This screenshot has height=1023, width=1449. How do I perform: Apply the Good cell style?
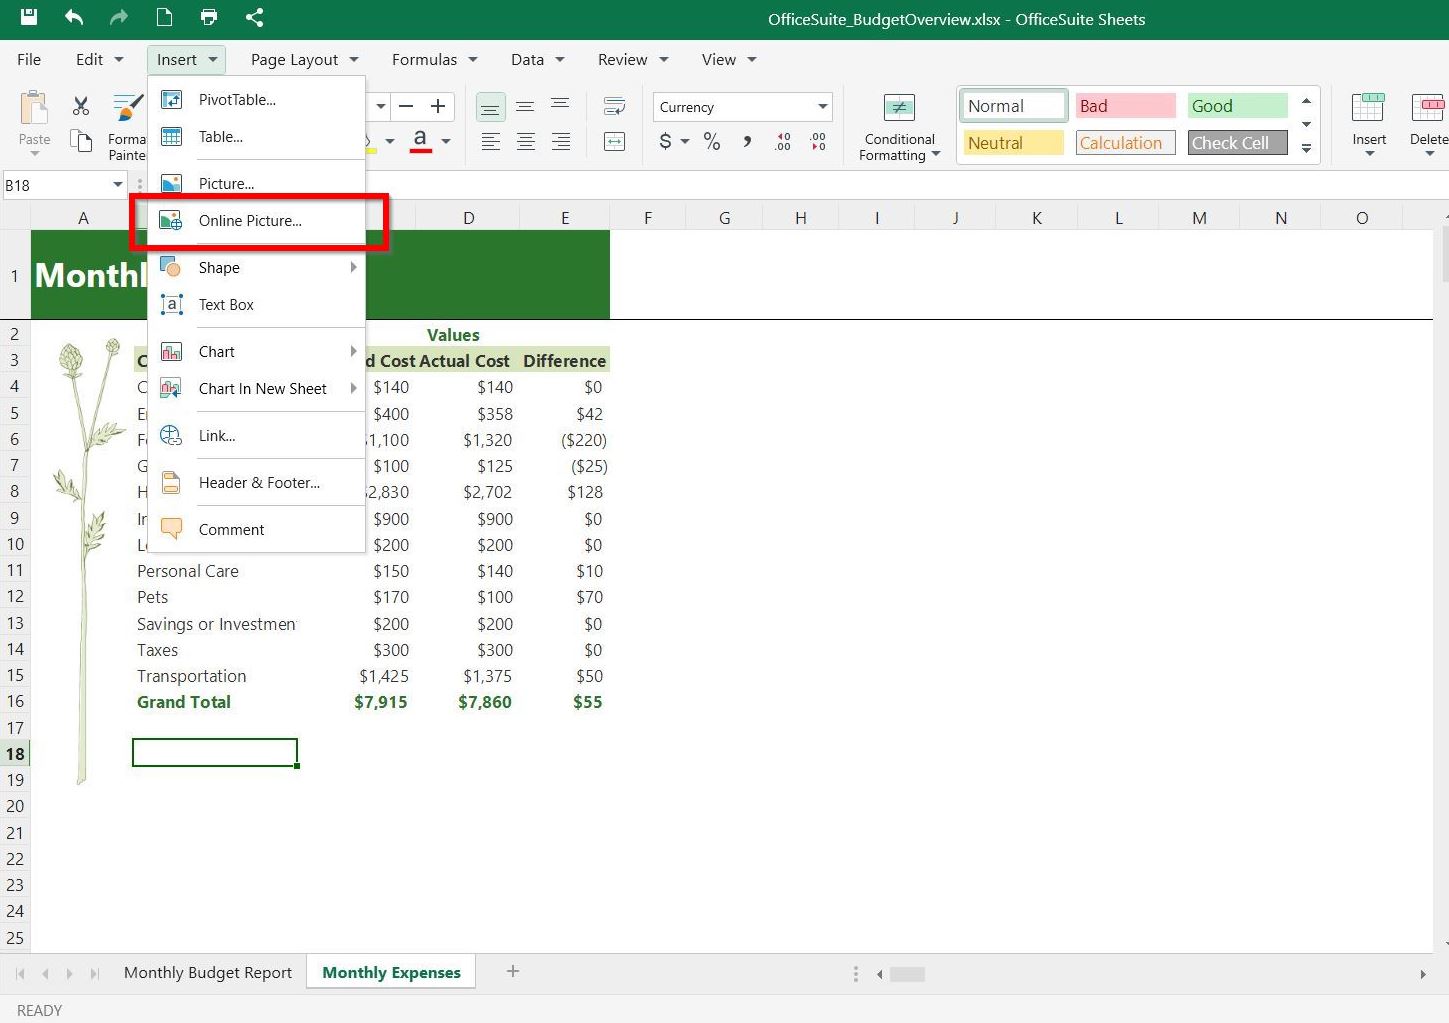(x=1237, y=106)
